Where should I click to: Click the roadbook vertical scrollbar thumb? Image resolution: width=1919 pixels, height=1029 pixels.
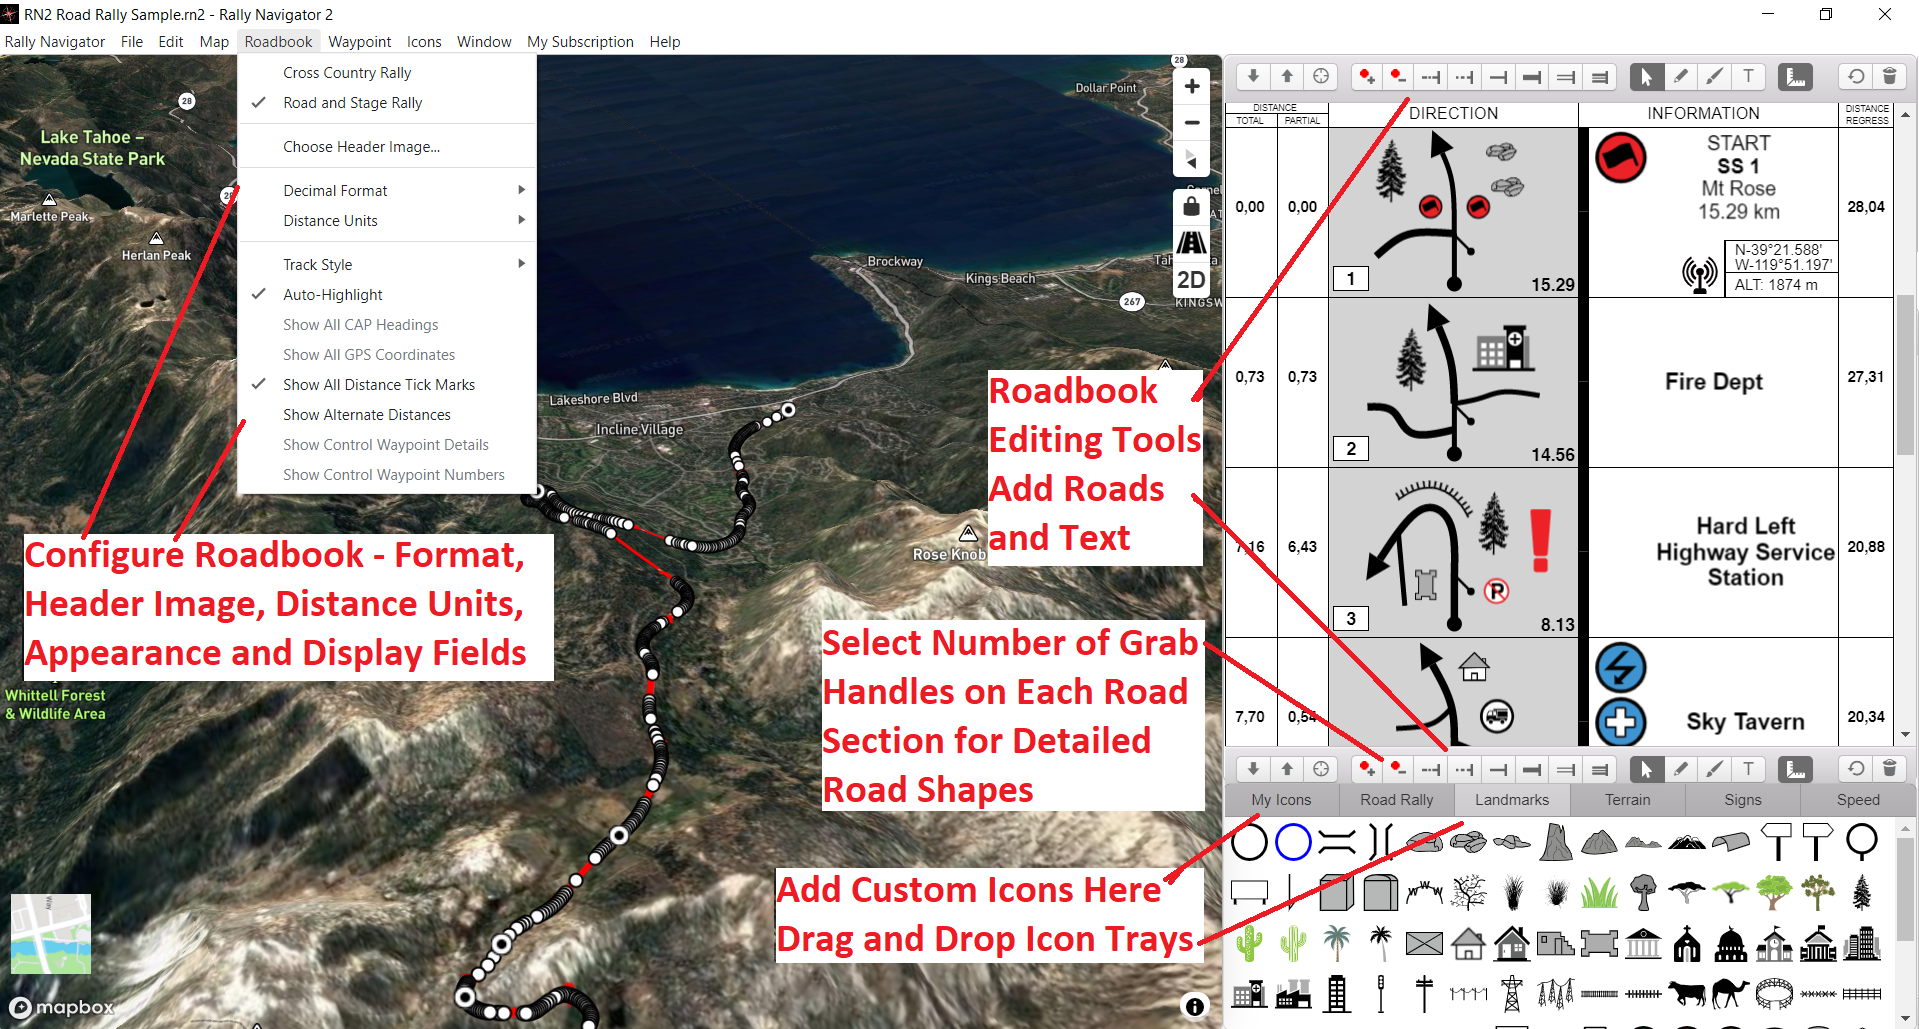[1905, 375]
